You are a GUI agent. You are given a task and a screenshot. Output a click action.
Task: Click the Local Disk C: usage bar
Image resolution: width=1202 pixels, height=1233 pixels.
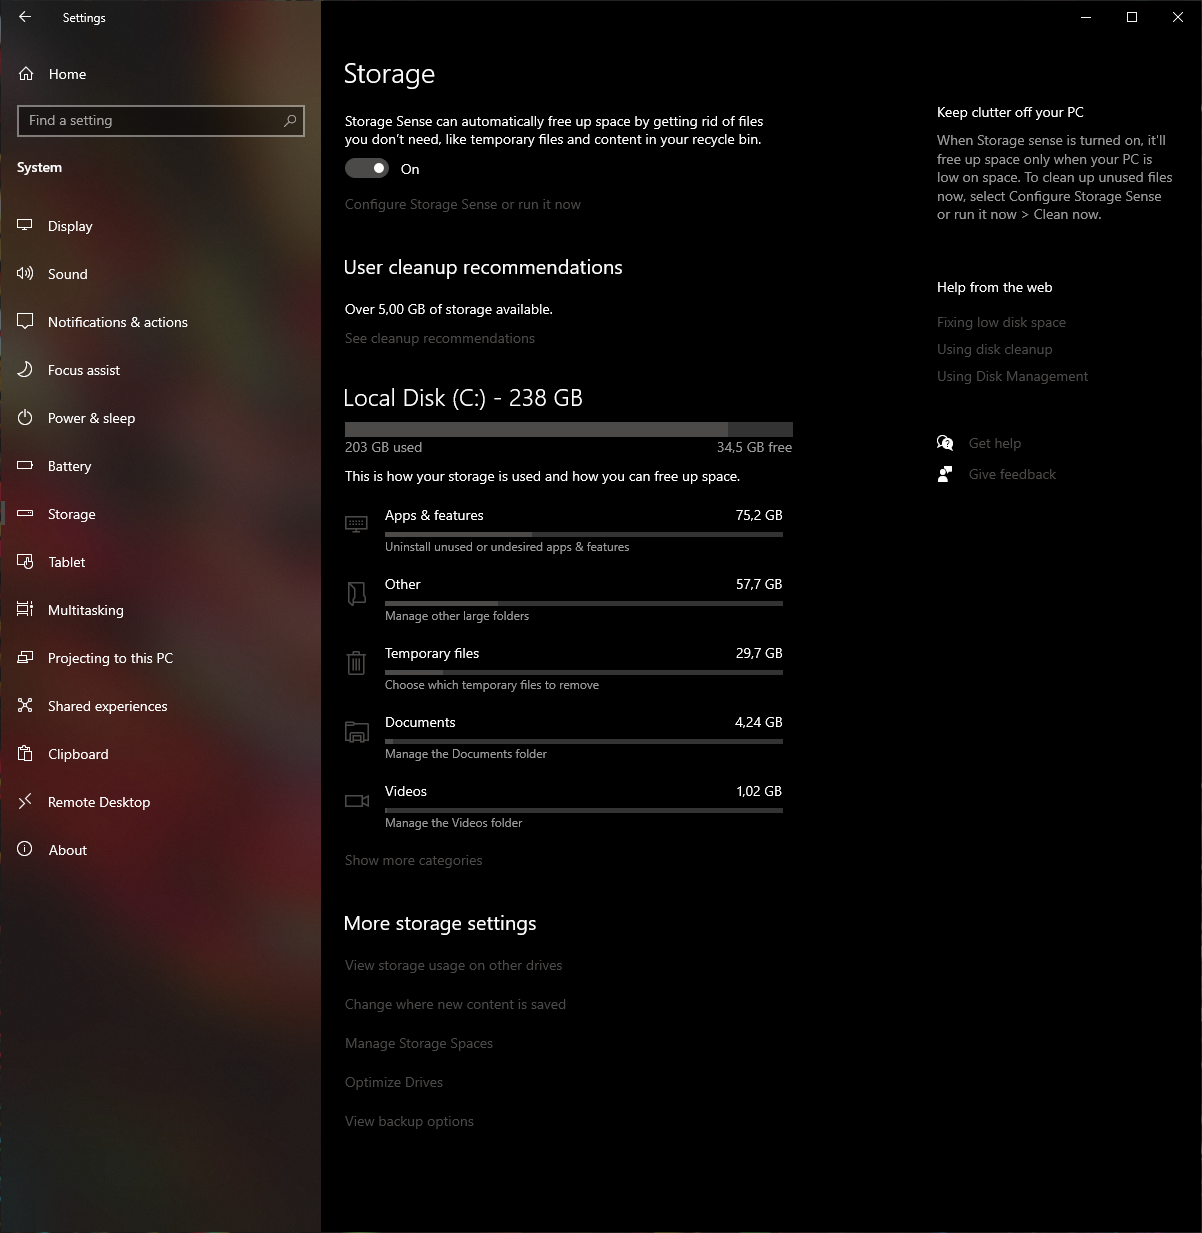pyautogui.click(x=568, y=429)
